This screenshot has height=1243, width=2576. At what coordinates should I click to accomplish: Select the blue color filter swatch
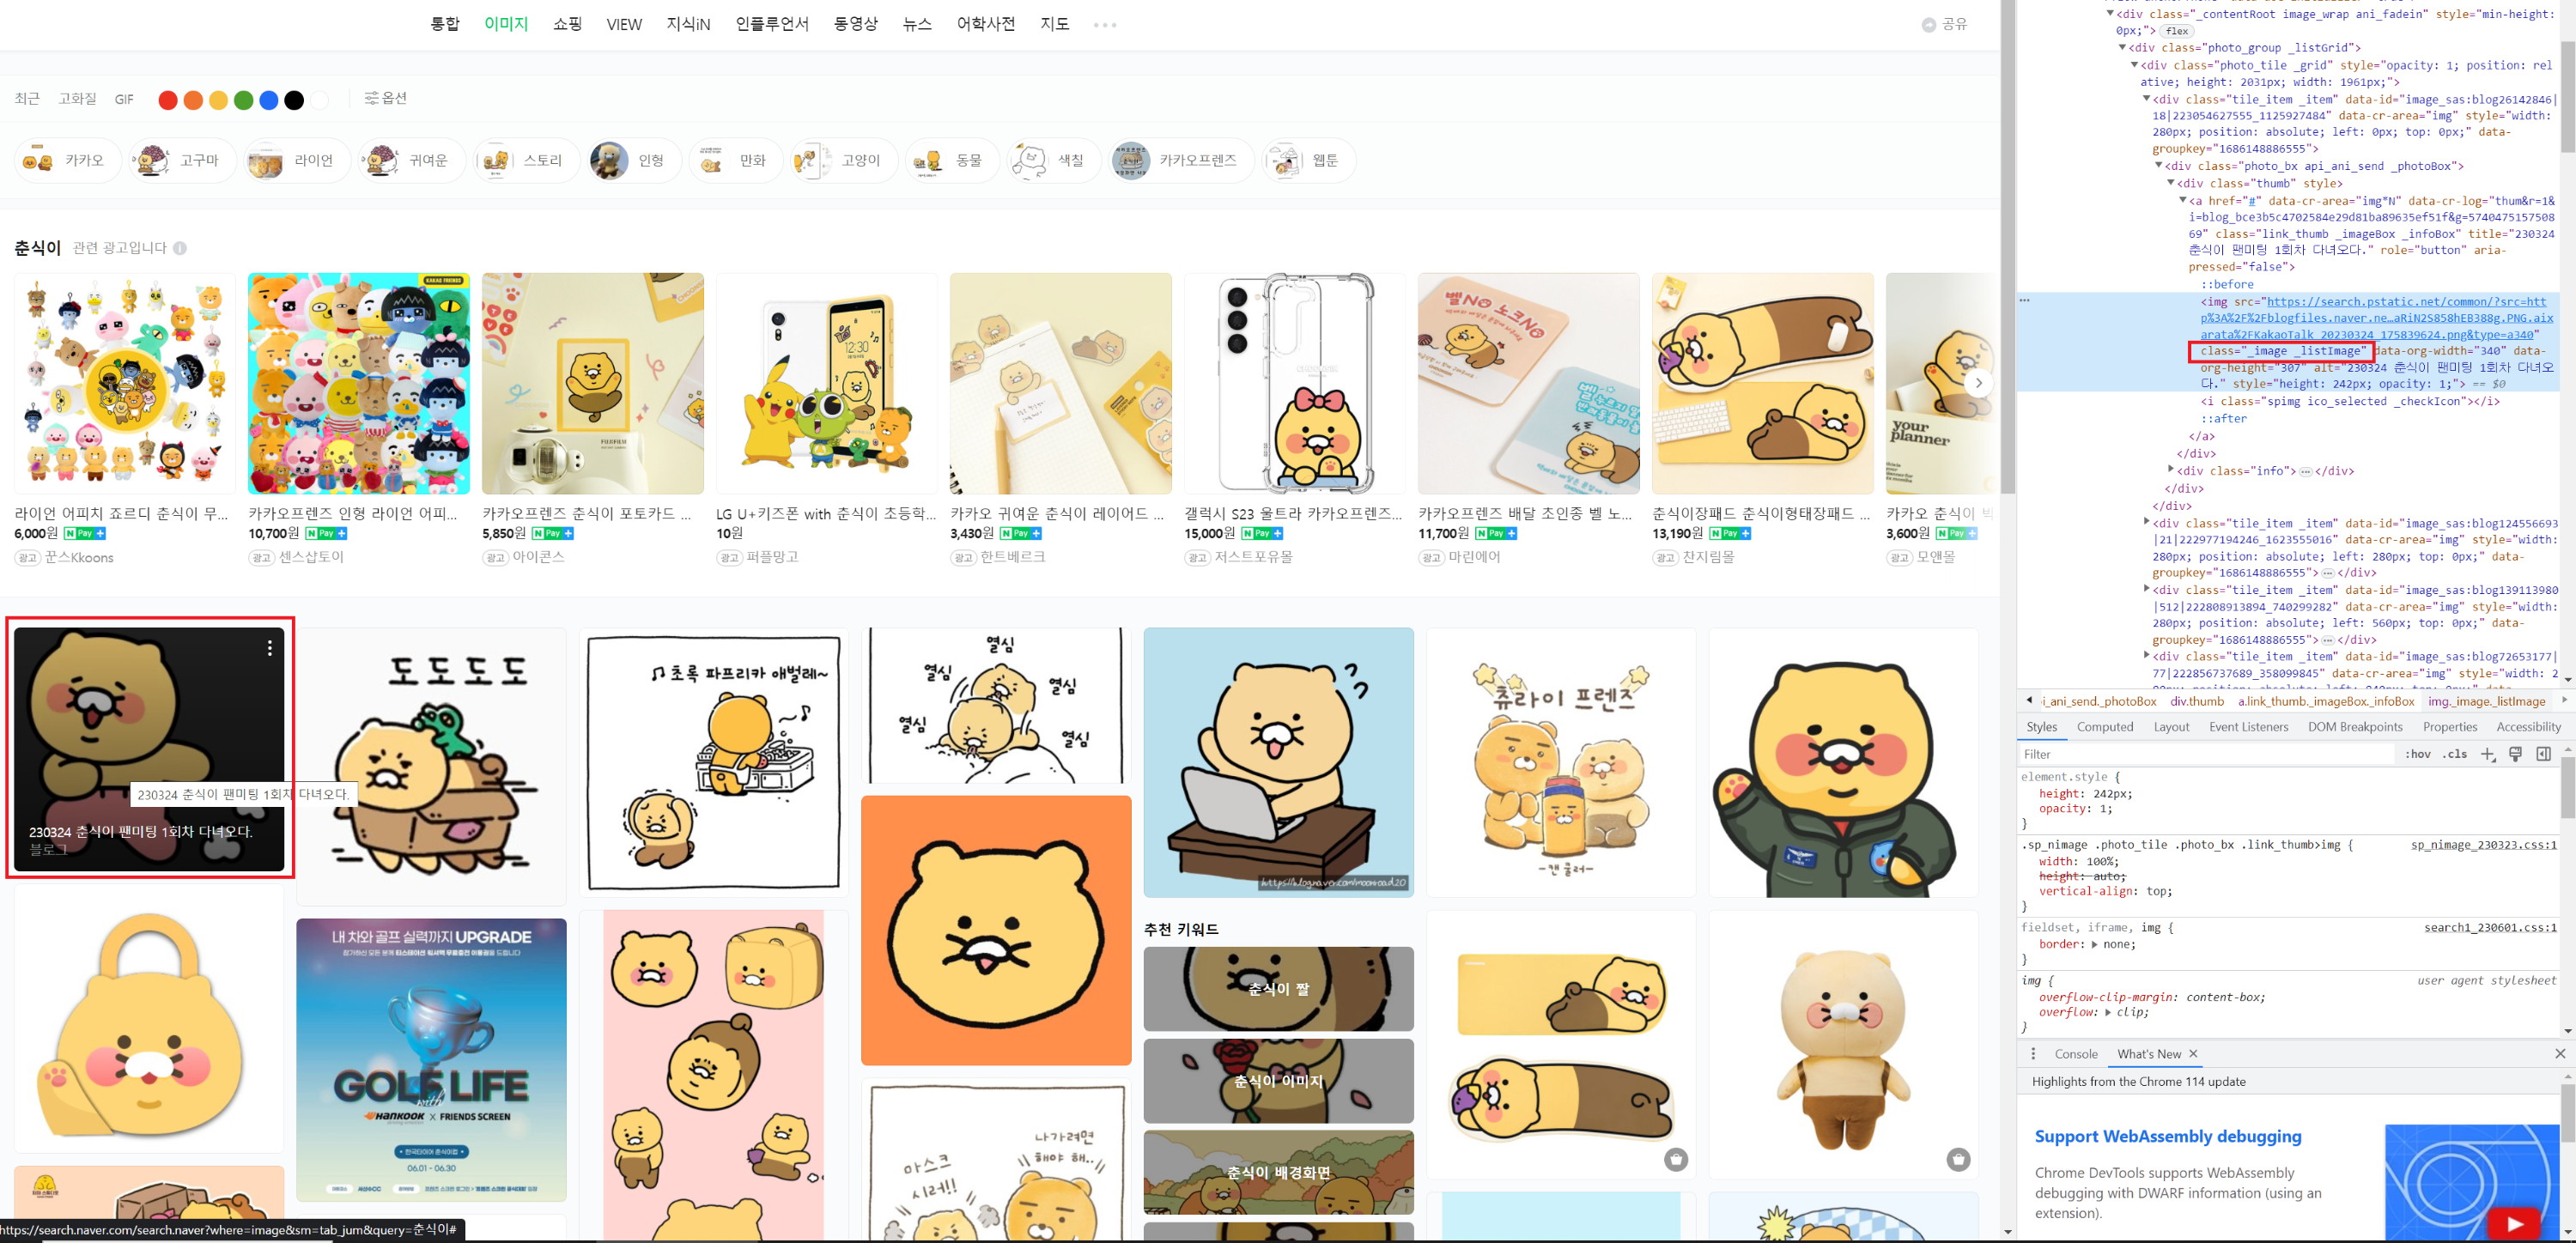click(269, 100)
